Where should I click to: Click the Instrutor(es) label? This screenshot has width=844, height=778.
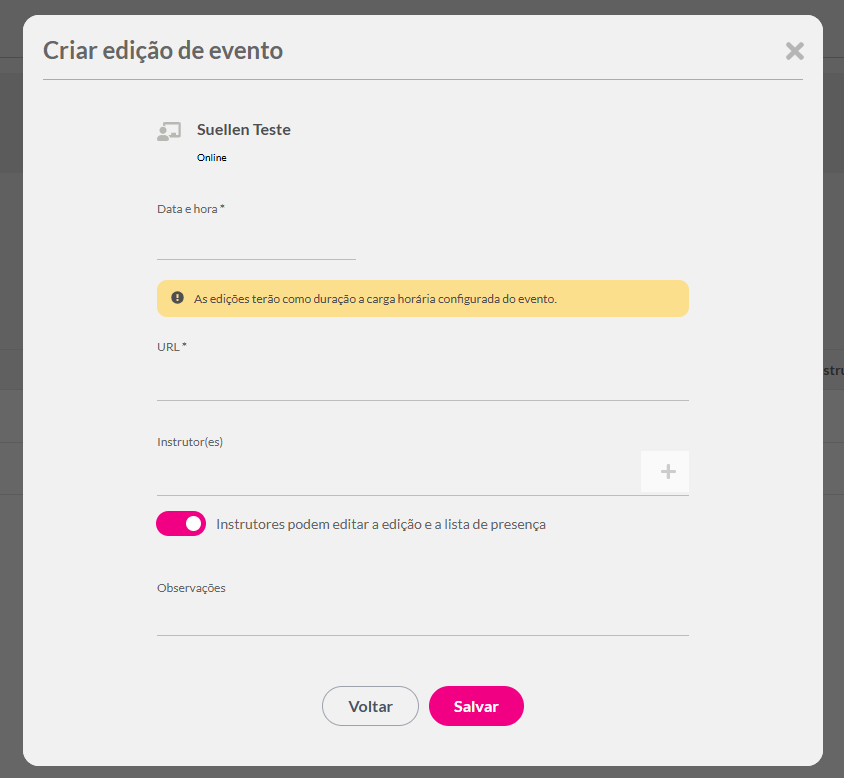coord(190,442)
